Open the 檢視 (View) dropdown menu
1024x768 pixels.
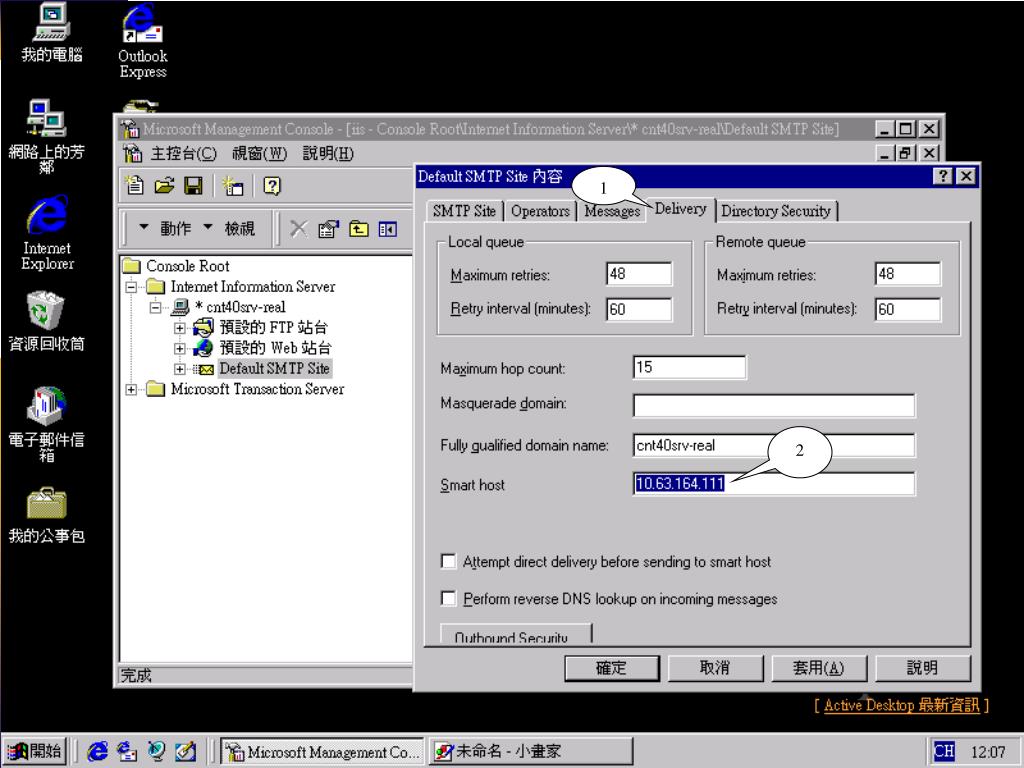[x=229, y=229]
